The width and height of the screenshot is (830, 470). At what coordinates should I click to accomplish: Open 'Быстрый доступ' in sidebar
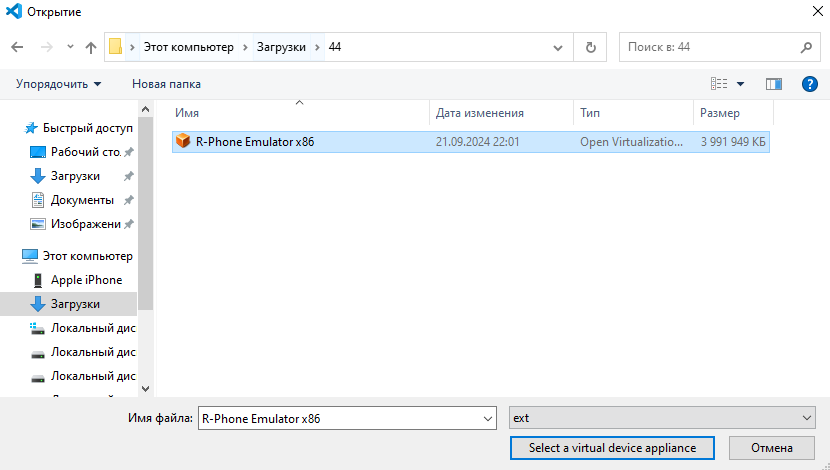point(87,128)
